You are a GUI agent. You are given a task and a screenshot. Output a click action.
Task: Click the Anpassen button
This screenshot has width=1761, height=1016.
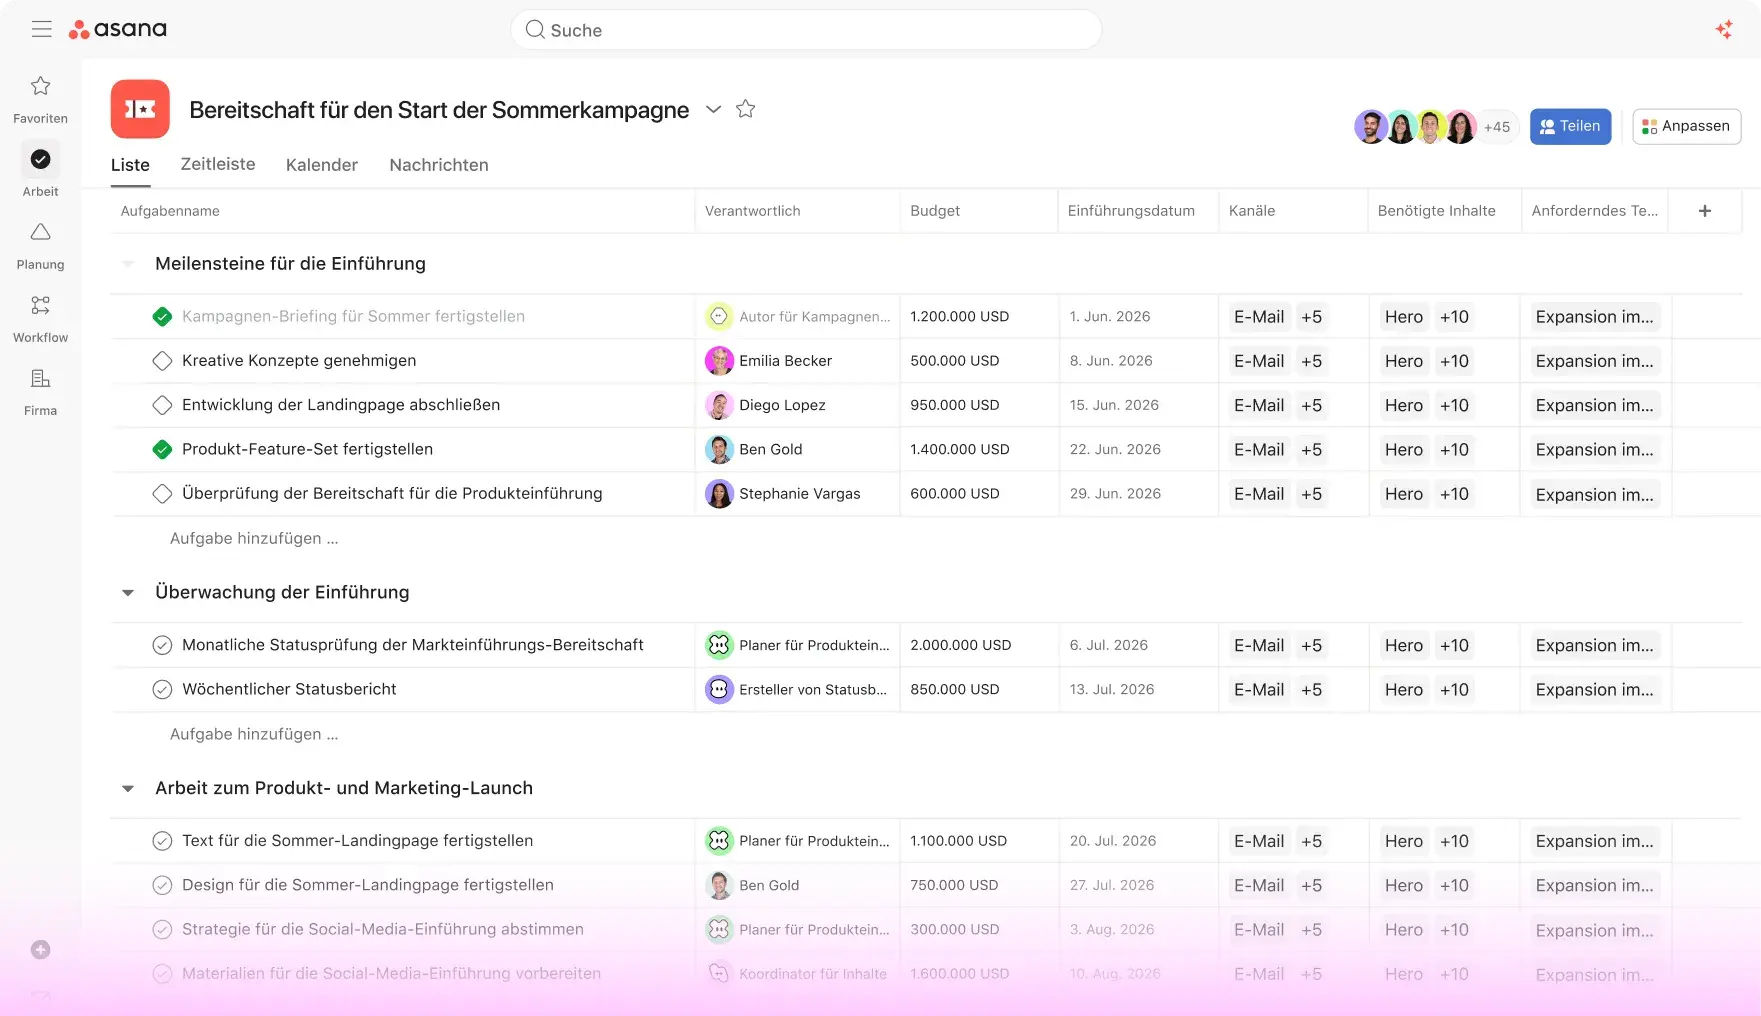click(1687, 127)
